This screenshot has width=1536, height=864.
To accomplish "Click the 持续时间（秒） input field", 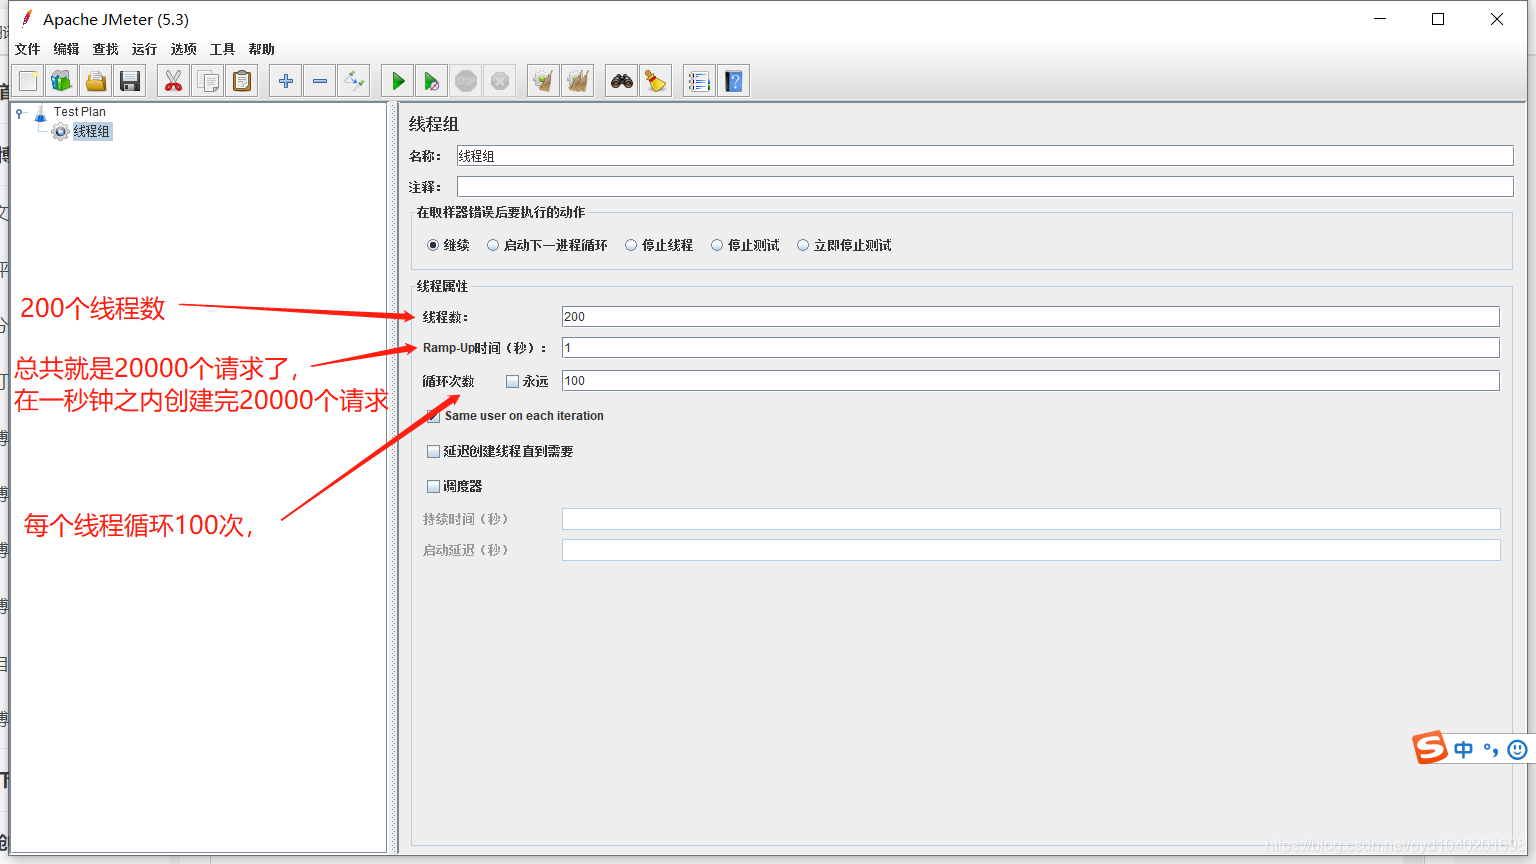I will click(x=1031, y=519).
